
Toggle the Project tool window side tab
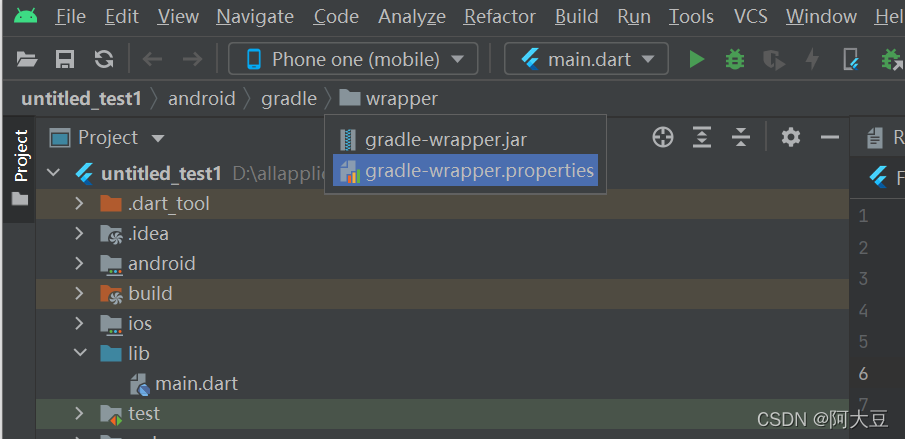click(x=21, y=168)
